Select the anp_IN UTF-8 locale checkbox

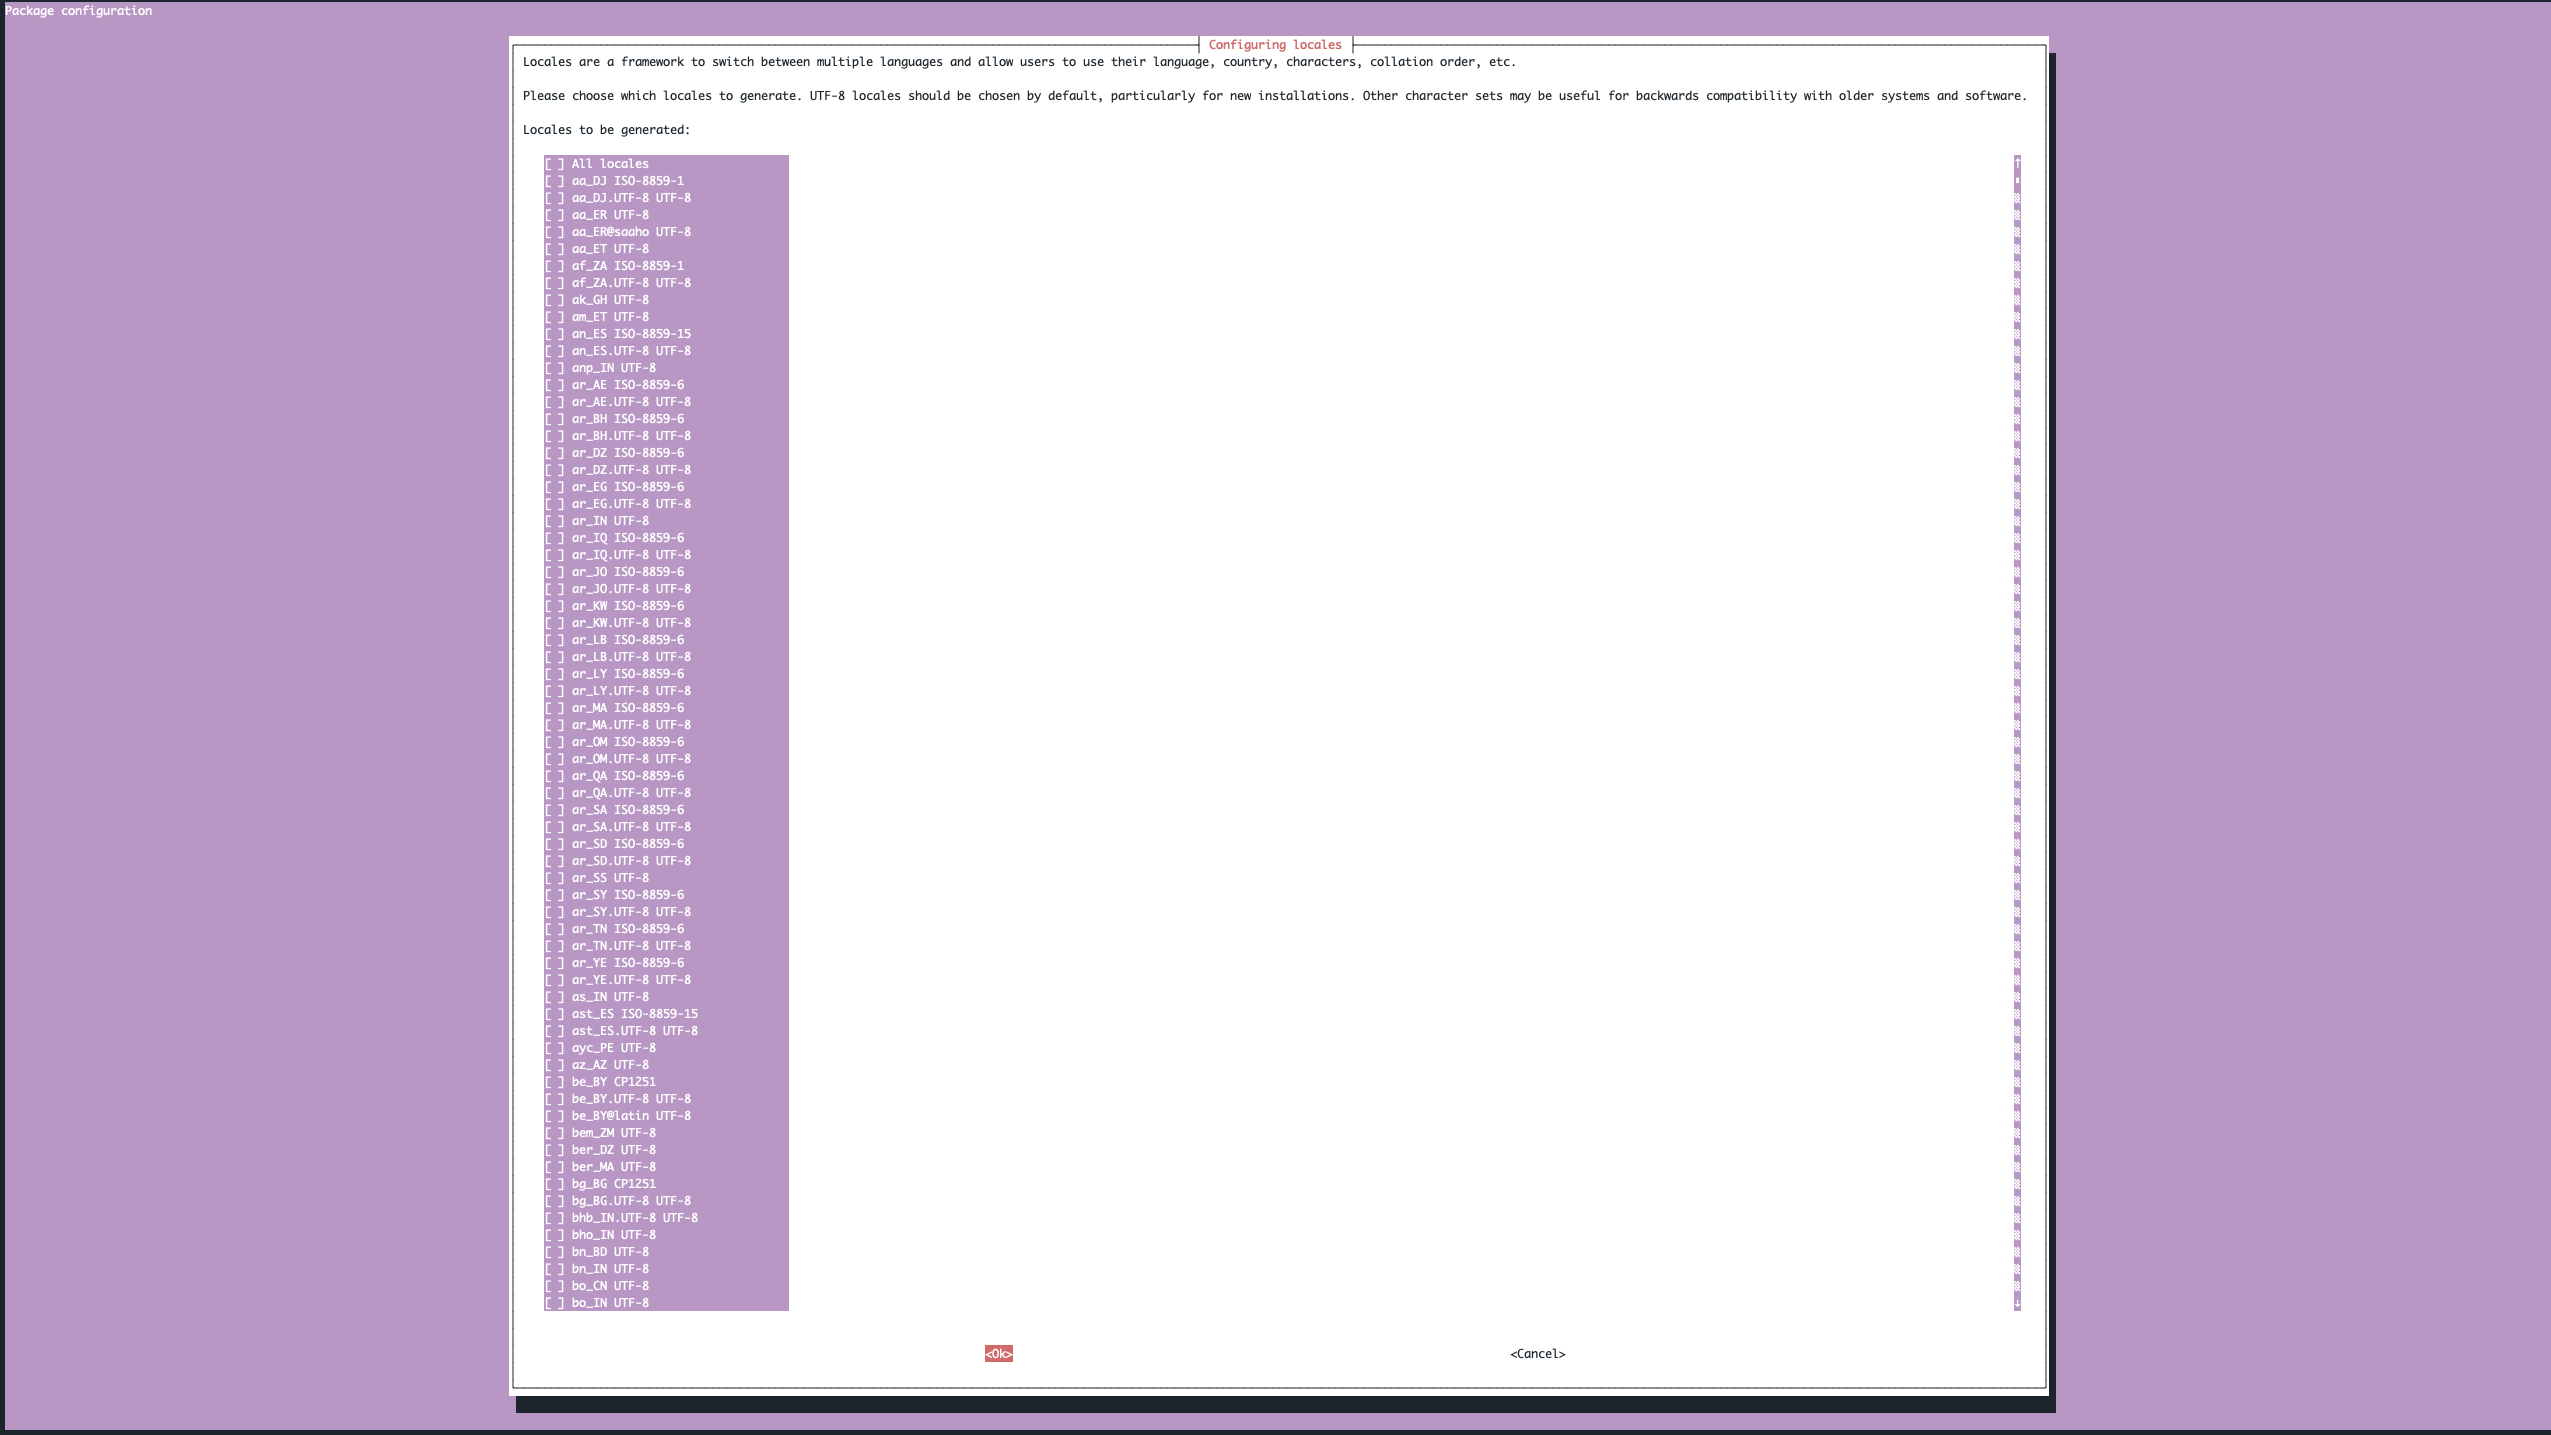[x=555, y=368]
